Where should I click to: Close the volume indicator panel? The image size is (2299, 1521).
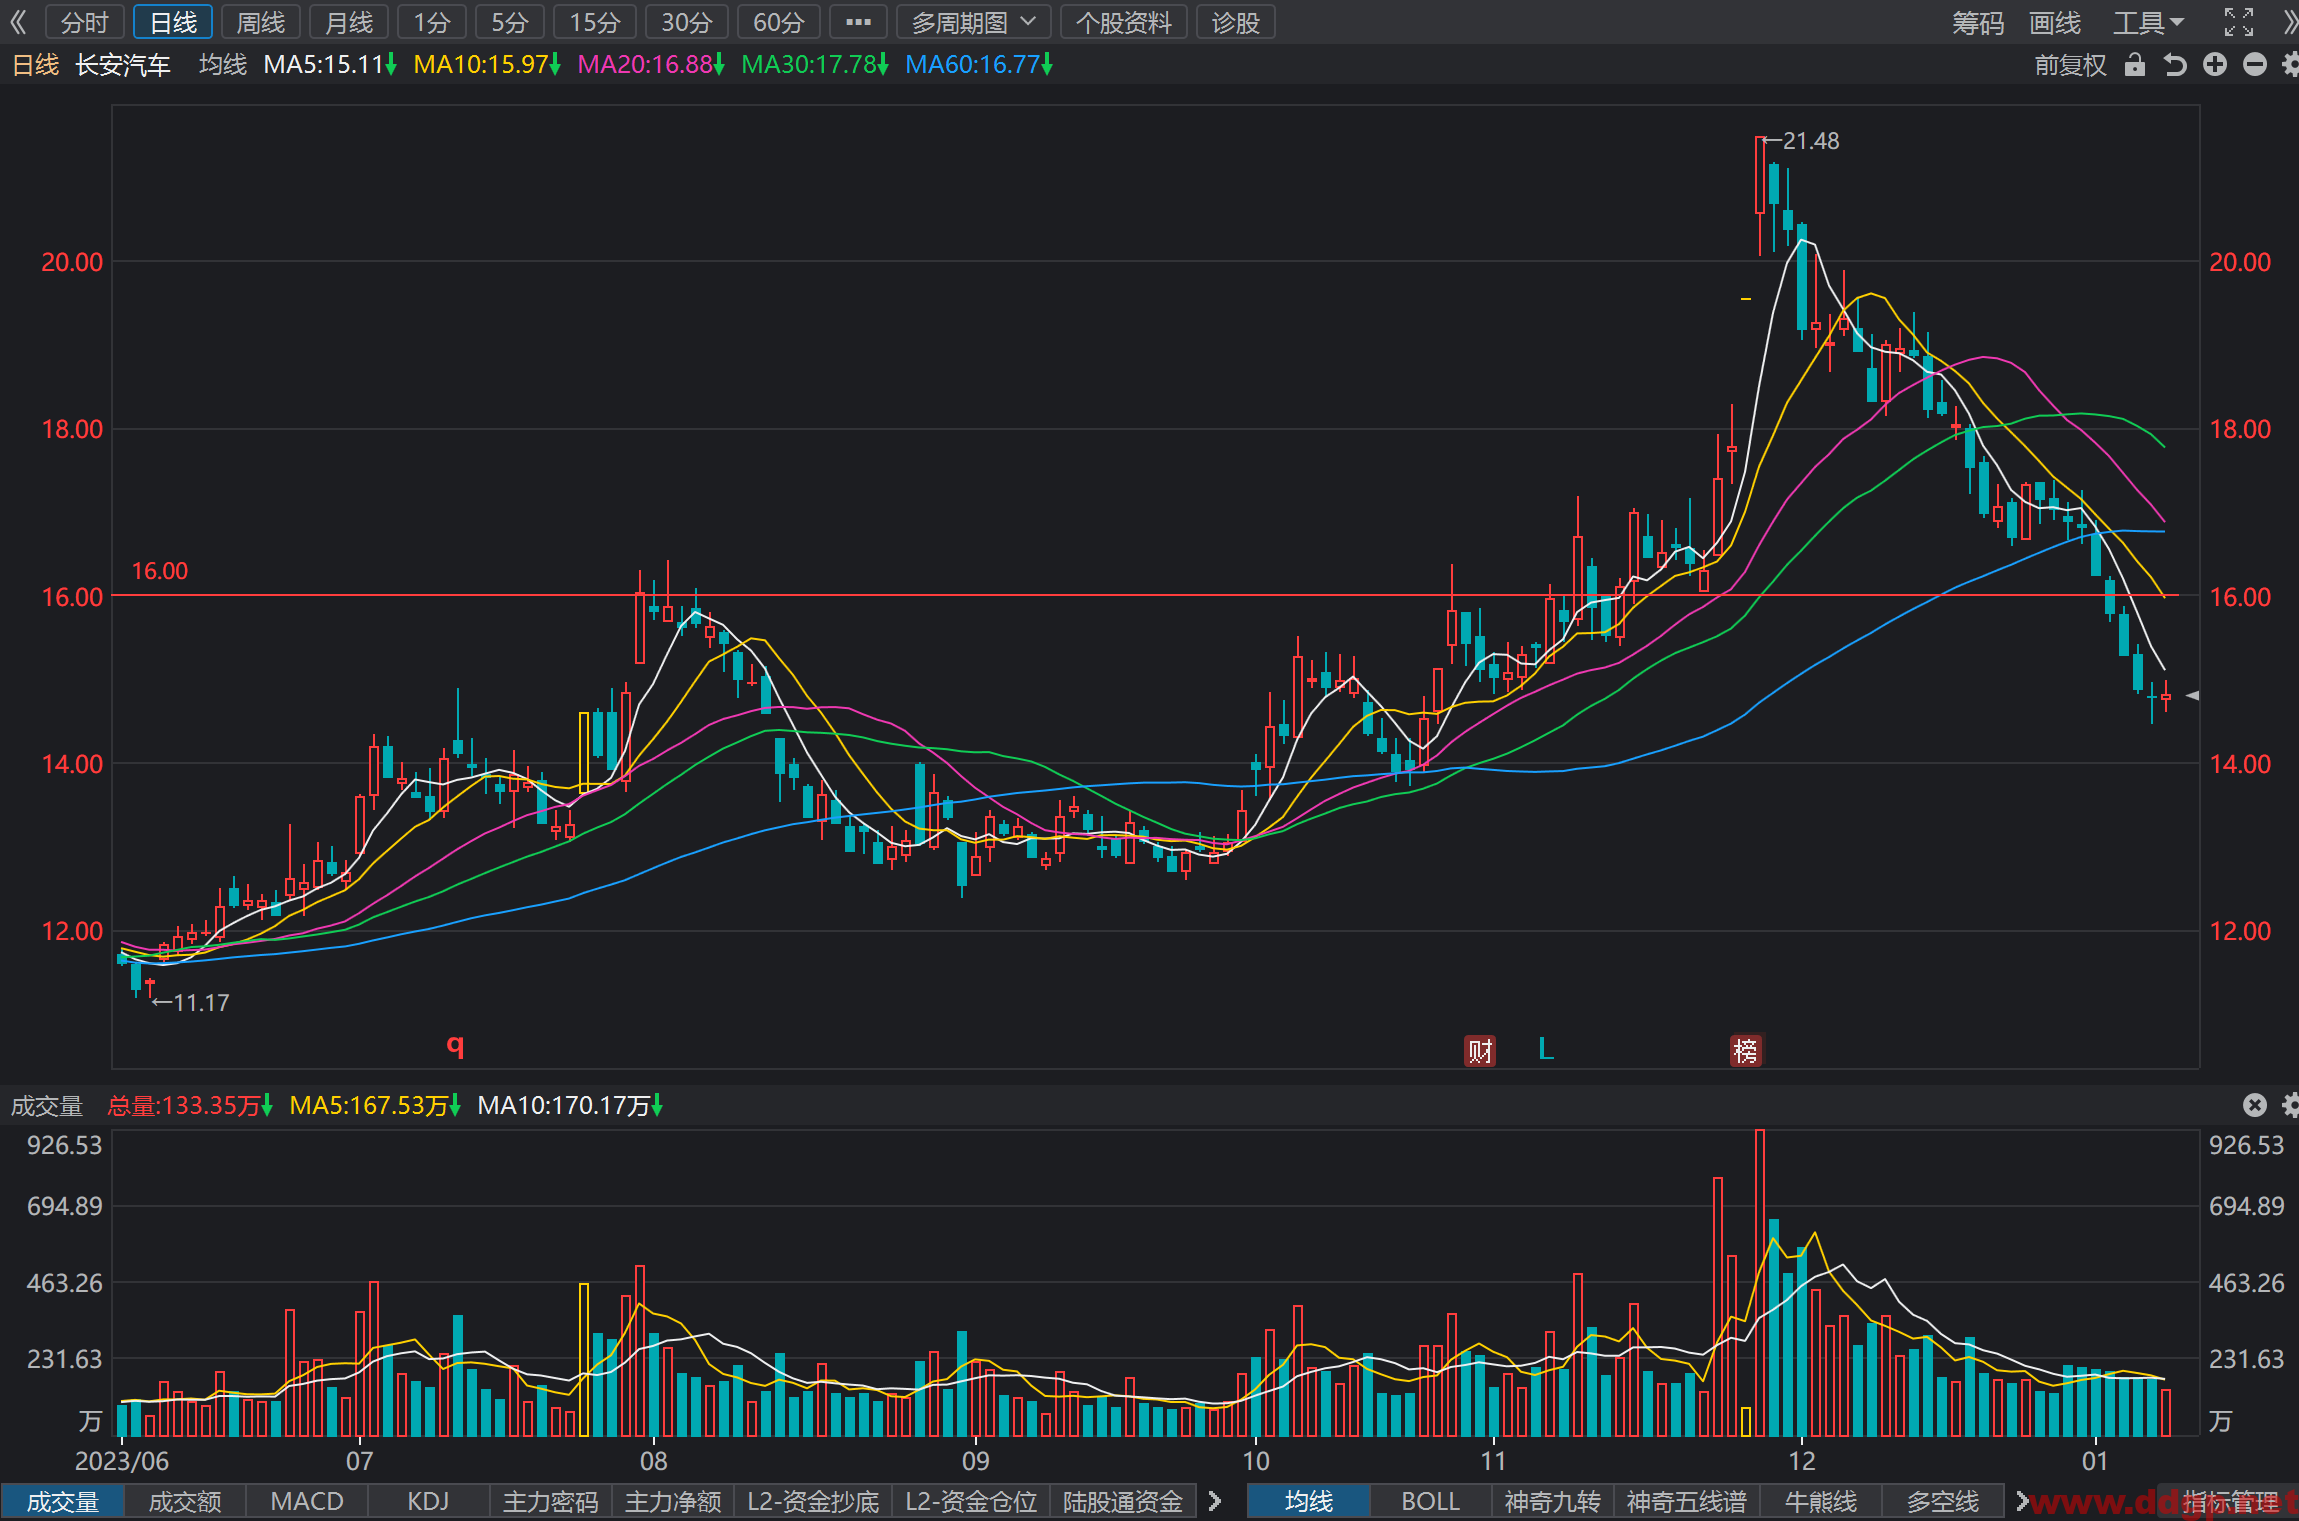coord(2254,1104)
